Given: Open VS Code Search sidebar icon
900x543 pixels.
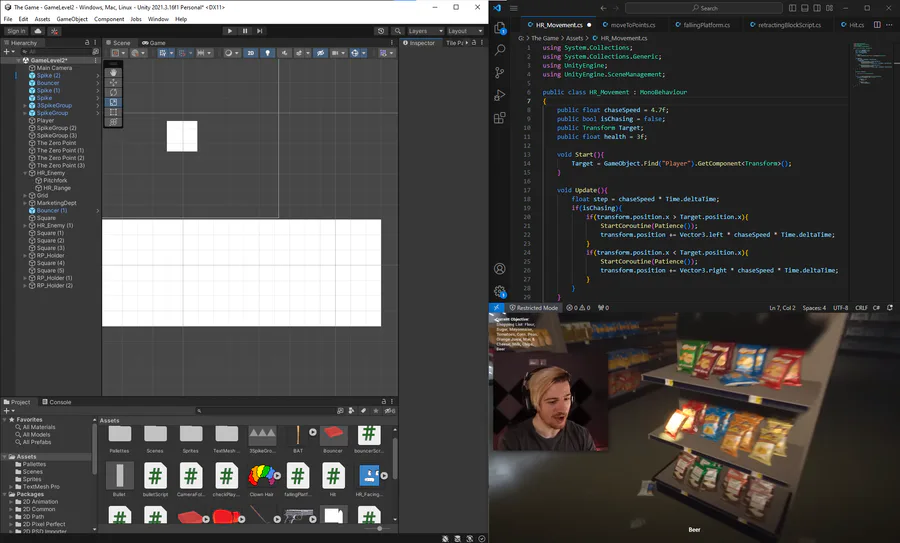Looking at the screenshot, I should tap(500, 50).
